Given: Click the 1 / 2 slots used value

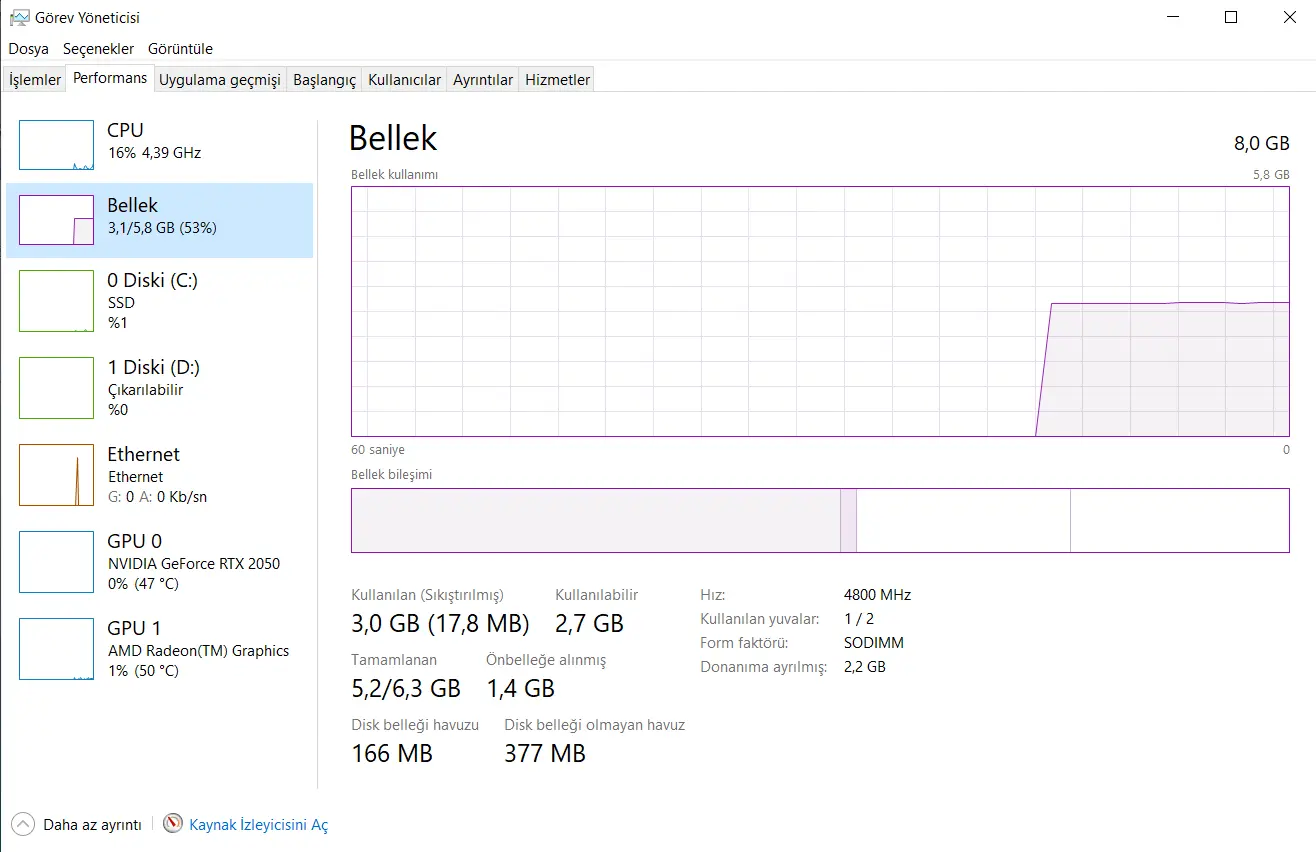Looking at the screenshot, I should pos(859,619).
